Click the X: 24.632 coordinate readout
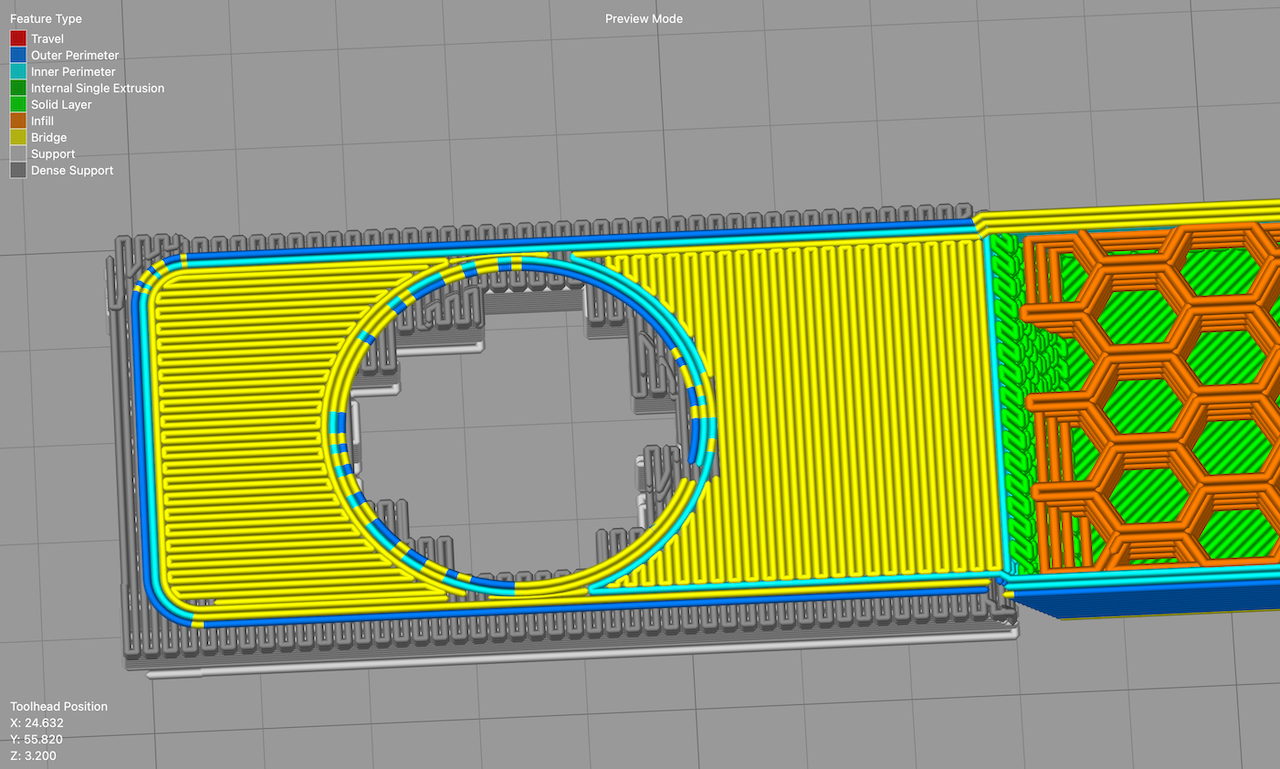The width and height of the screenshot is (1280, 769). pos(37,723)
